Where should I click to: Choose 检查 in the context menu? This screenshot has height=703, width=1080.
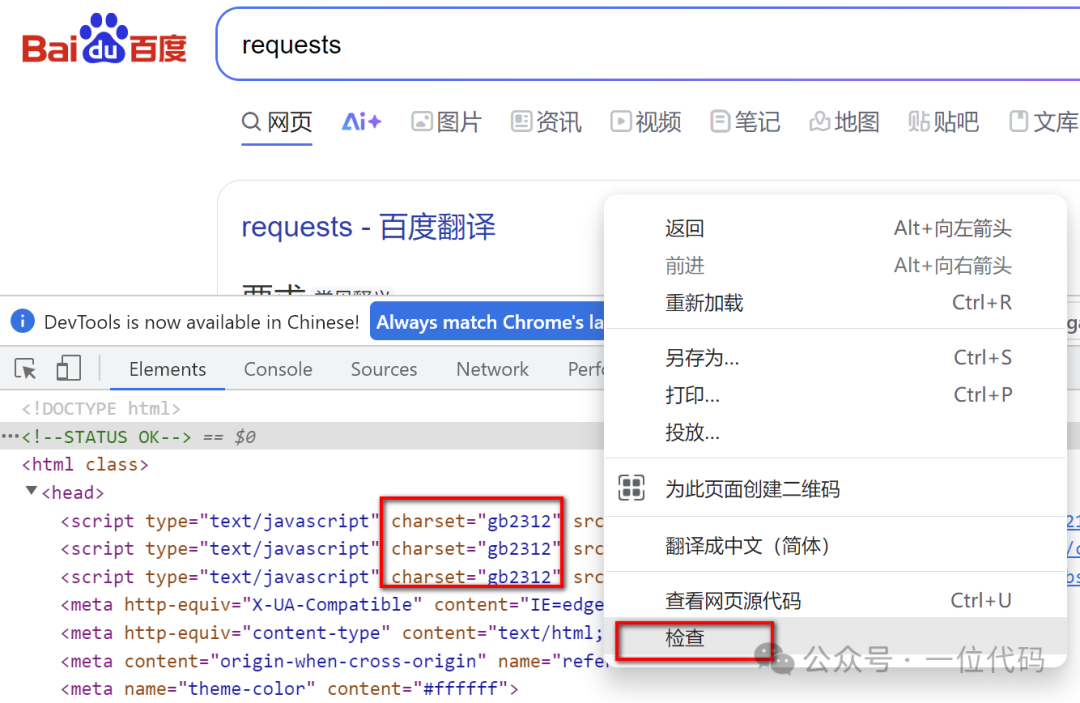(835, 638)
